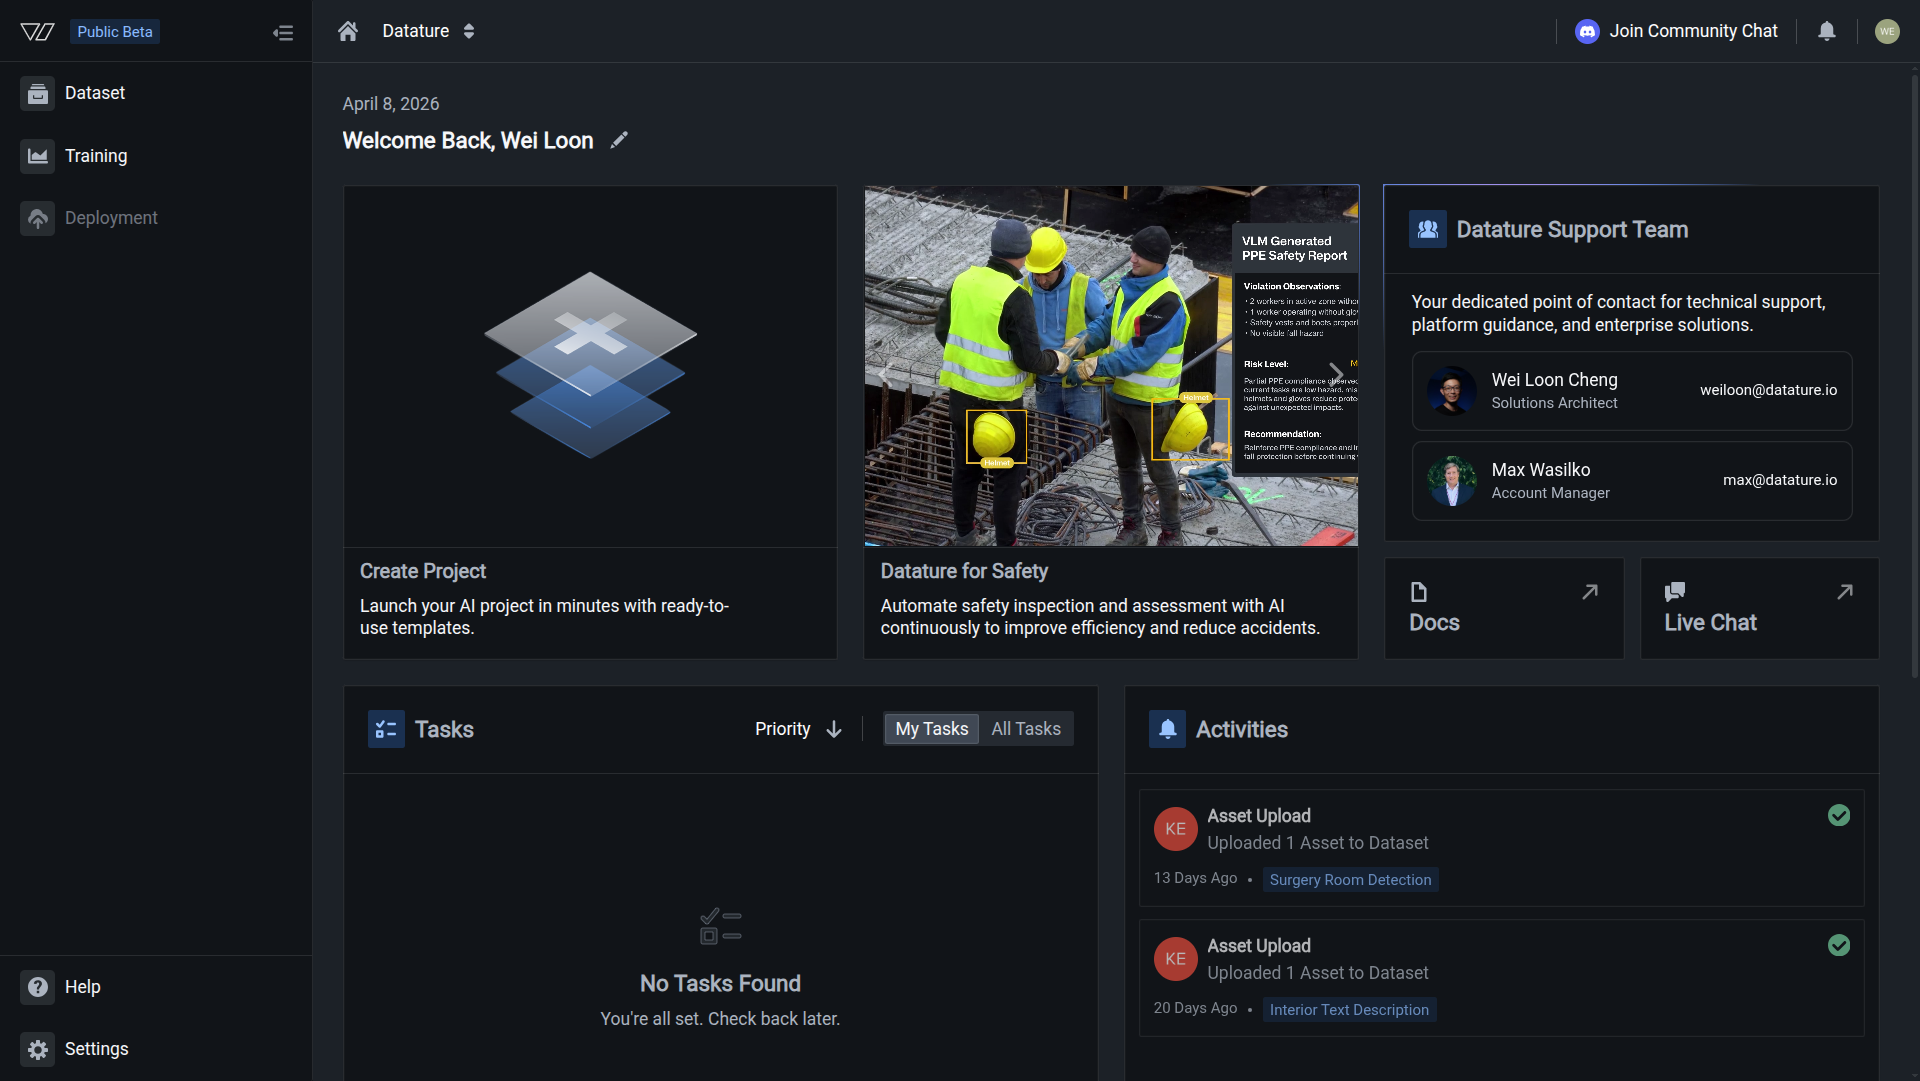The image size is (1920, 1081).
Task: Open the Deployment section
Action: [112, 217]
